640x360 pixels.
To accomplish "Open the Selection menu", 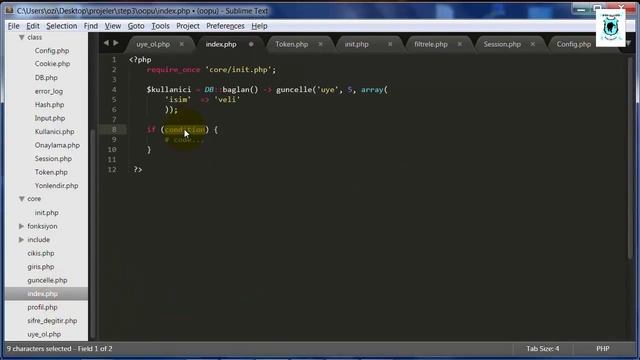I will pyautogui.click(x=62, y=26).
